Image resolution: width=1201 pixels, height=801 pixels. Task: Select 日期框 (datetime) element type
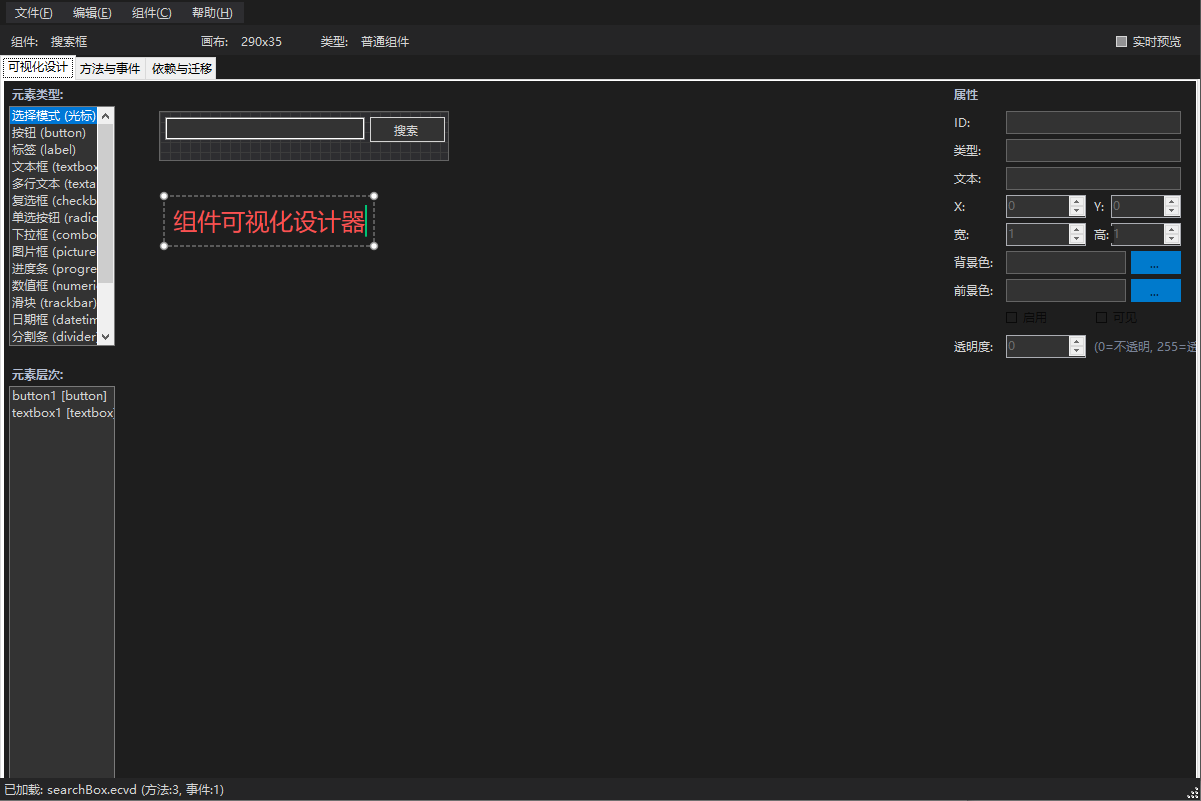point(53,320)
